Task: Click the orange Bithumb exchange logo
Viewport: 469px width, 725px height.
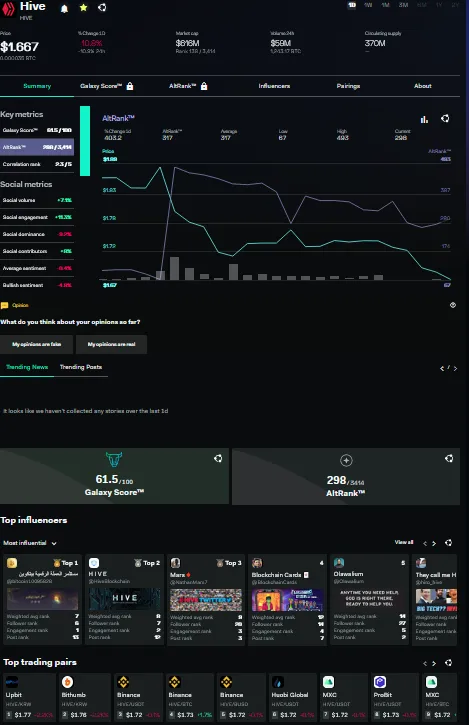Action: coord(68,682)
